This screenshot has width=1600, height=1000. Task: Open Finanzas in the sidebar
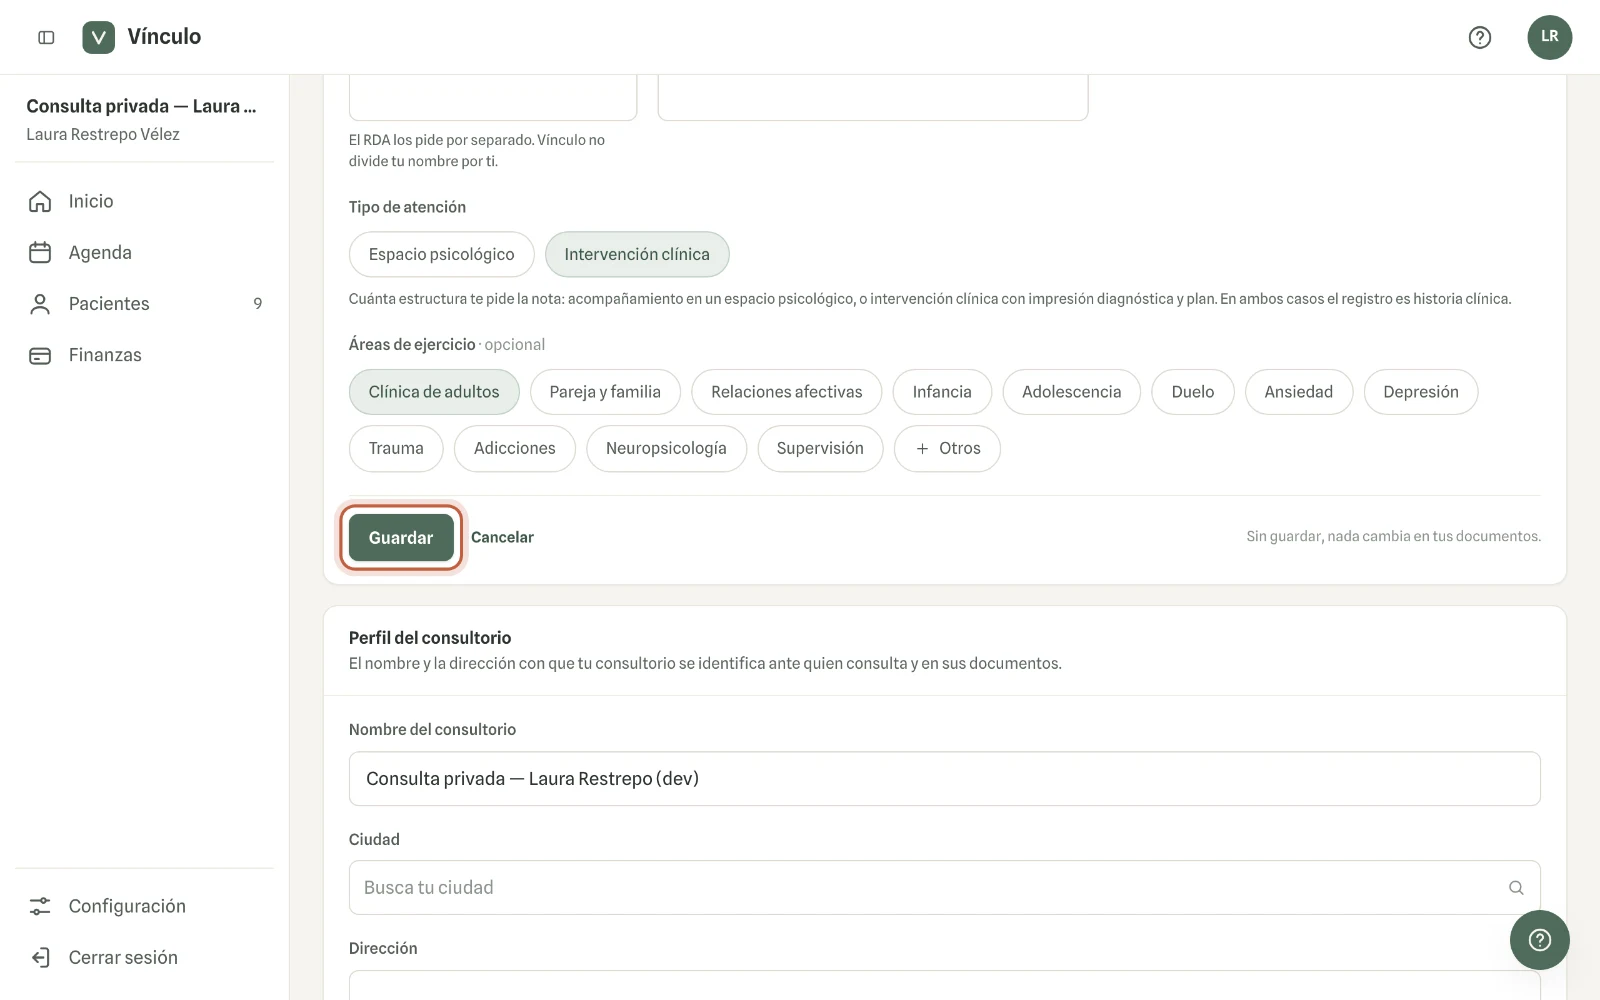[x=145, y=355]
